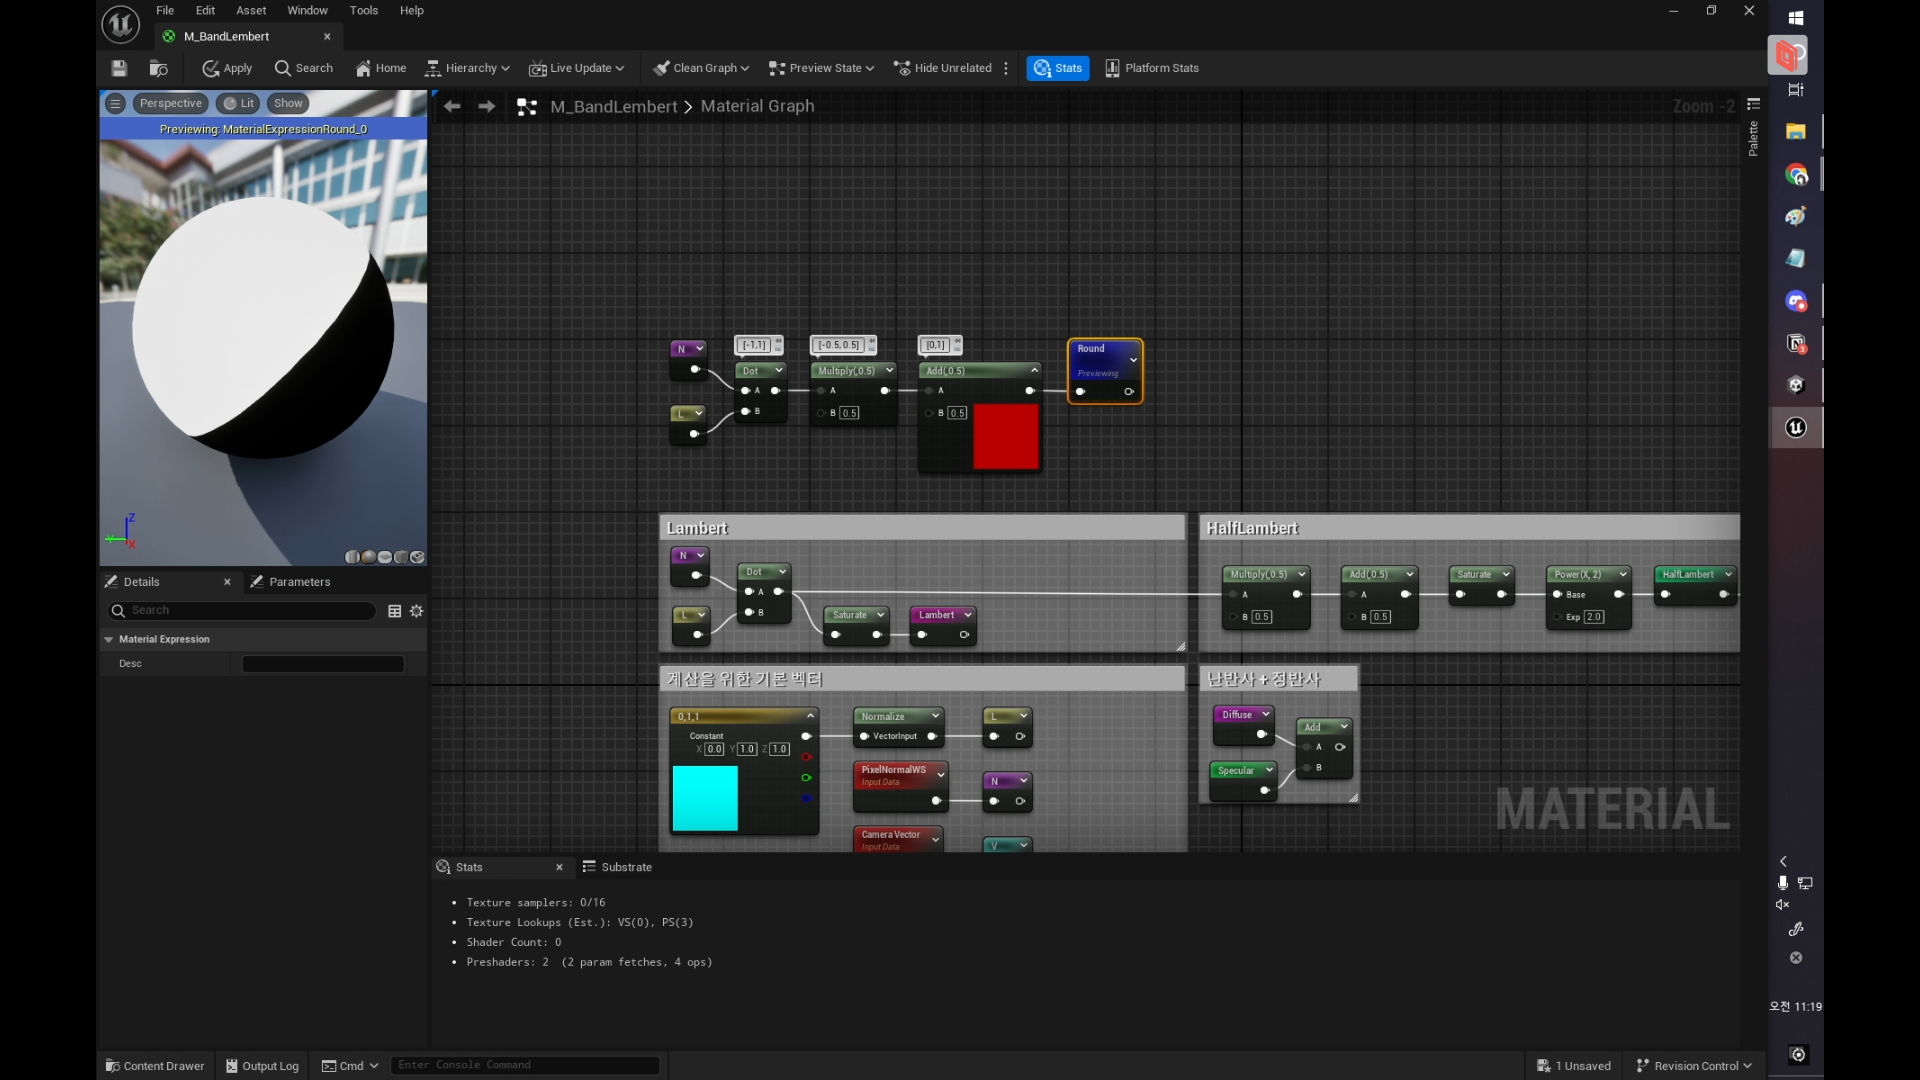The width and height of the screenshot is (1920, 1080).
Task: Open the Content Drawer
Action: [155, 1066]
